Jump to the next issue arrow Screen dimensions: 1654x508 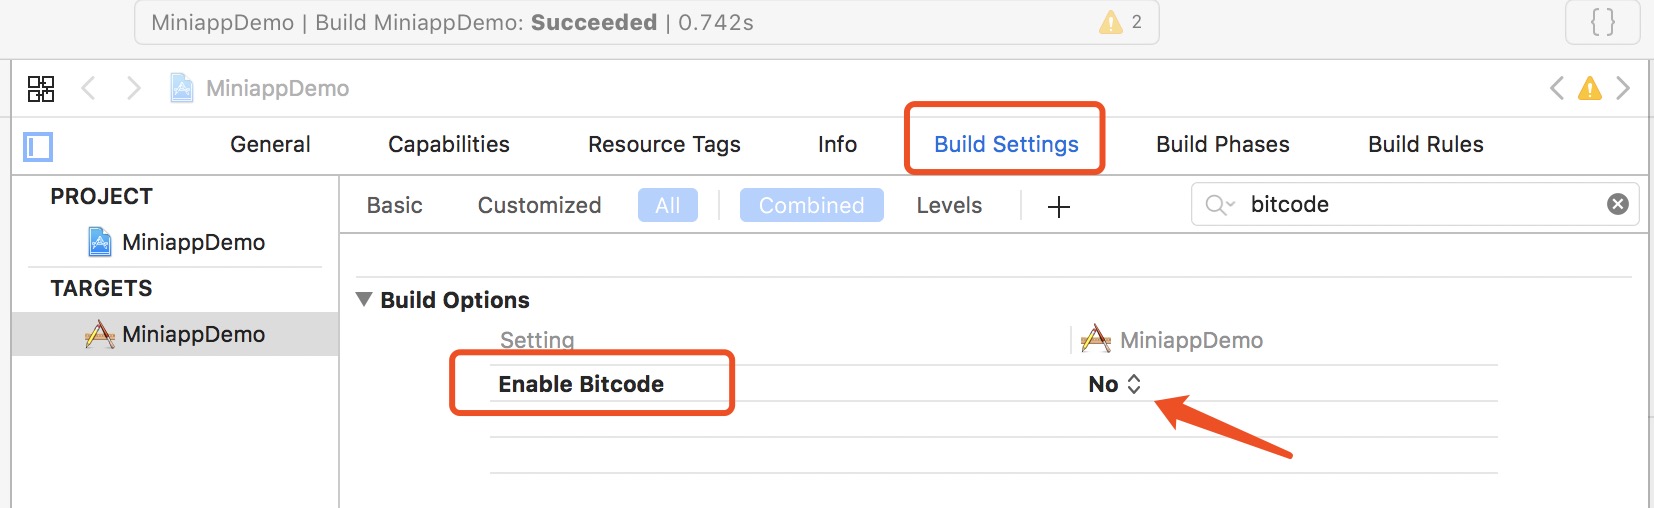tap(1623, 89)
